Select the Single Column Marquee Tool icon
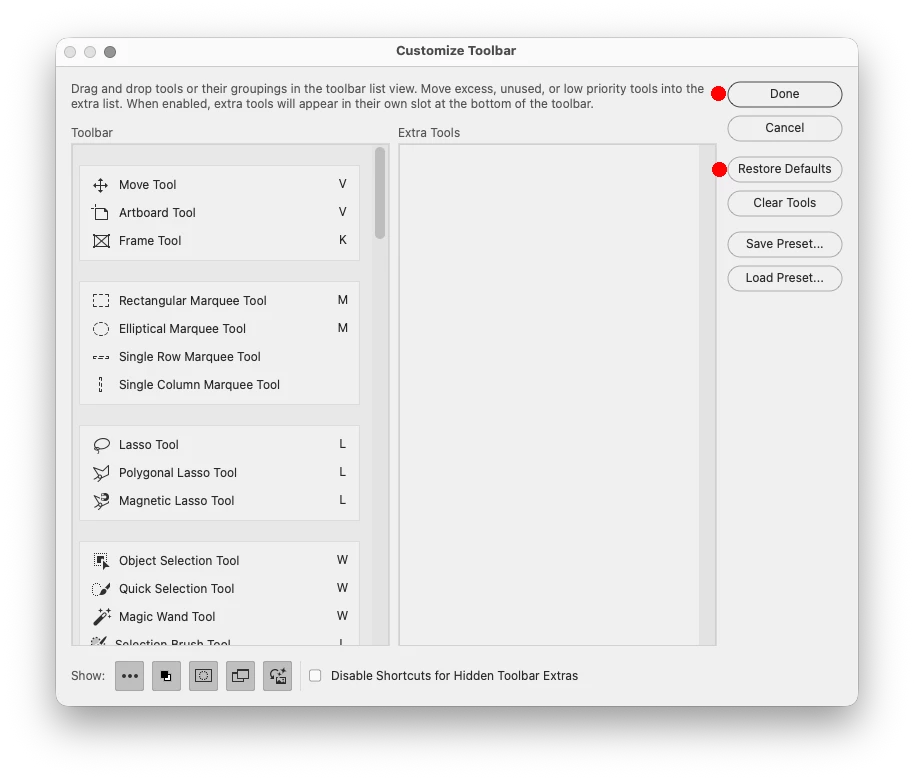Viewport: 914px width, 780px height. 101,385
